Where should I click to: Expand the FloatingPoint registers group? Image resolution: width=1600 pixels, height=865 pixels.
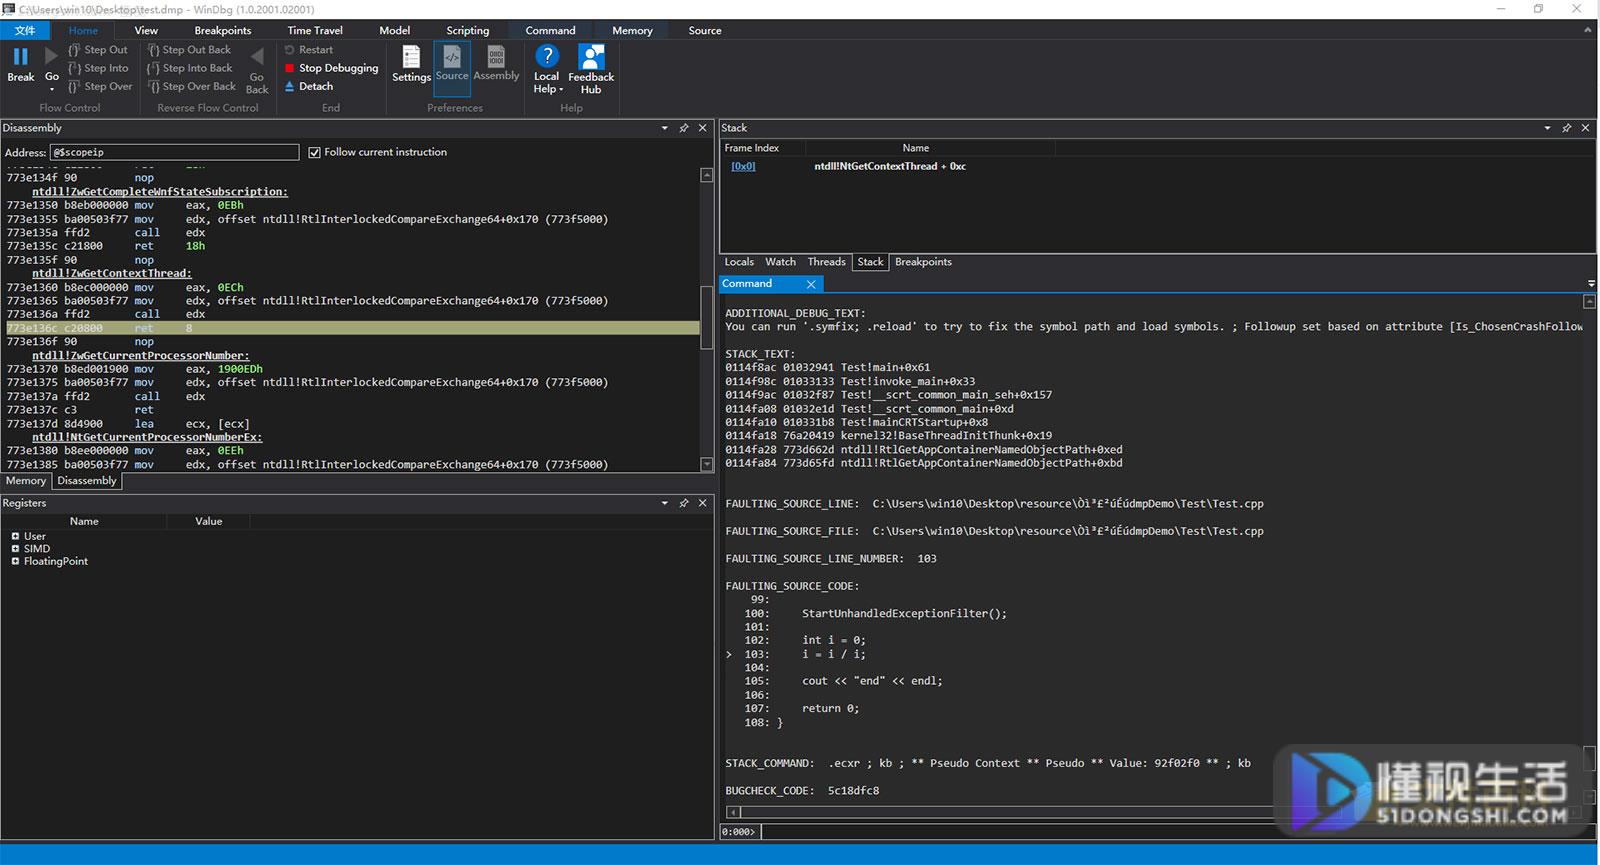[x=15, y=561]
